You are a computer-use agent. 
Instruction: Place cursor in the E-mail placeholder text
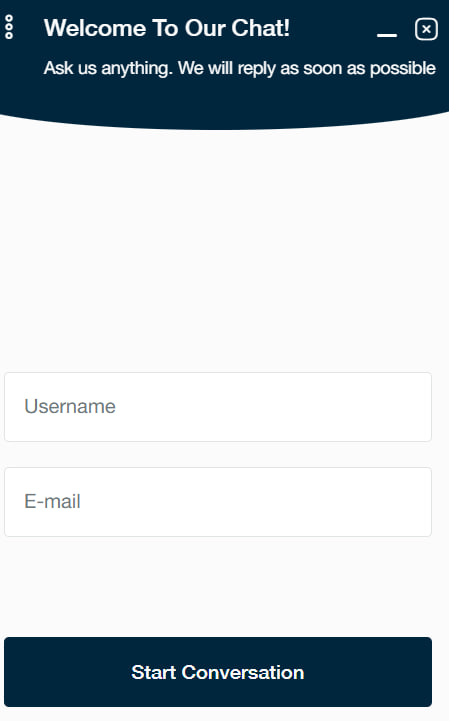pyautogui.click(x=52, y=501)
